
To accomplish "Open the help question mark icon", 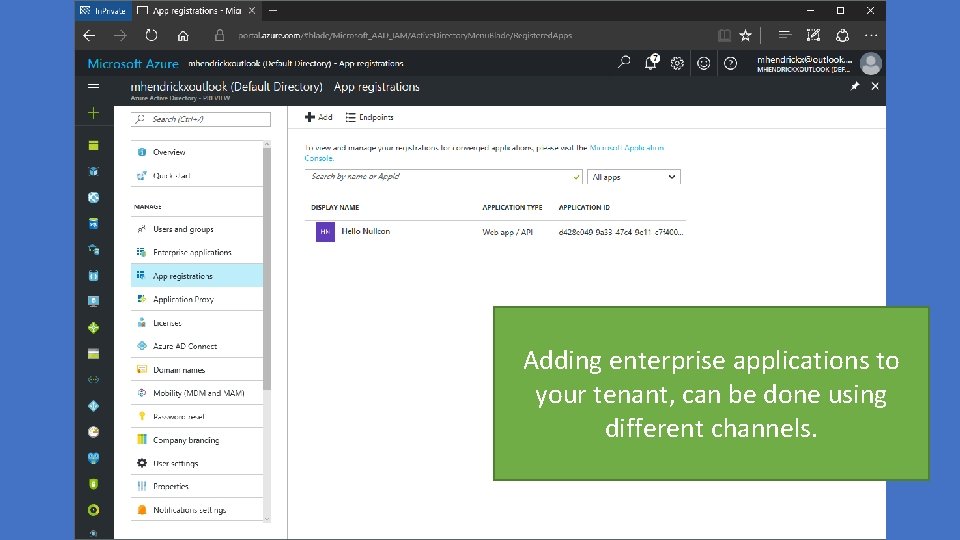I will 730,63.
